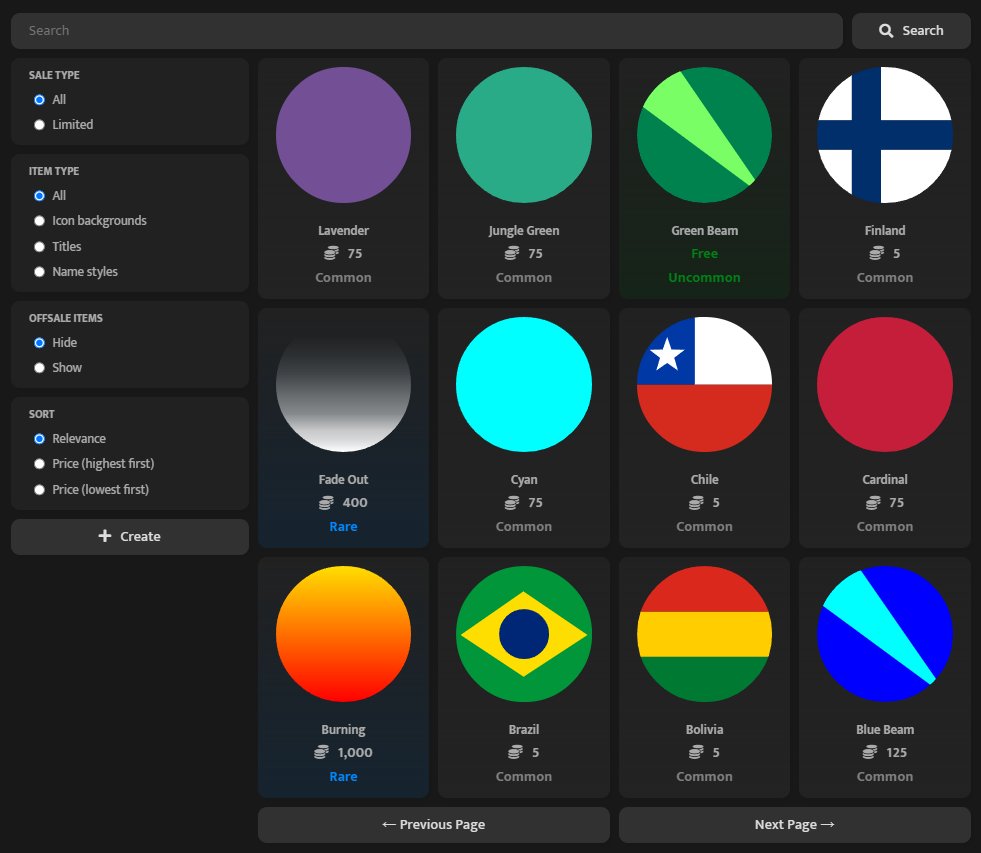Screen dimensions: 981x853
Task: Click the Cyan item name
Action: (524, 479)
